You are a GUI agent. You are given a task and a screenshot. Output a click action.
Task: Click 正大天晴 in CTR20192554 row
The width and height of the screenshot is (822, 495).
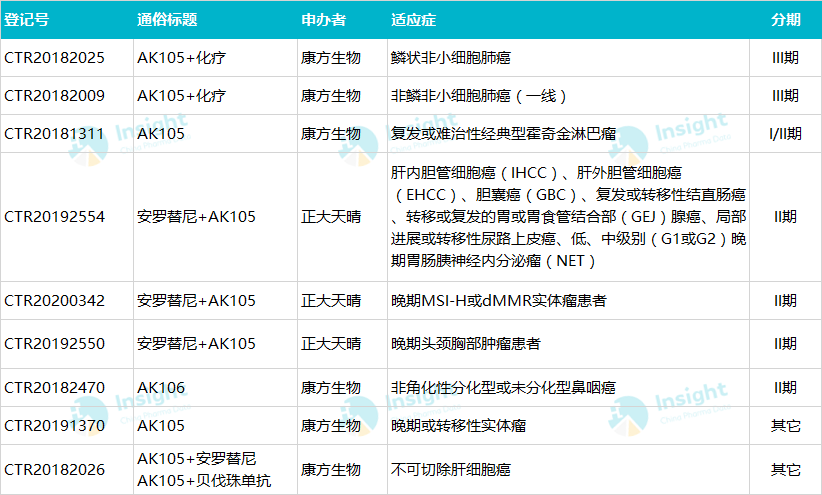pyautogui.click(x=331, y=217)
